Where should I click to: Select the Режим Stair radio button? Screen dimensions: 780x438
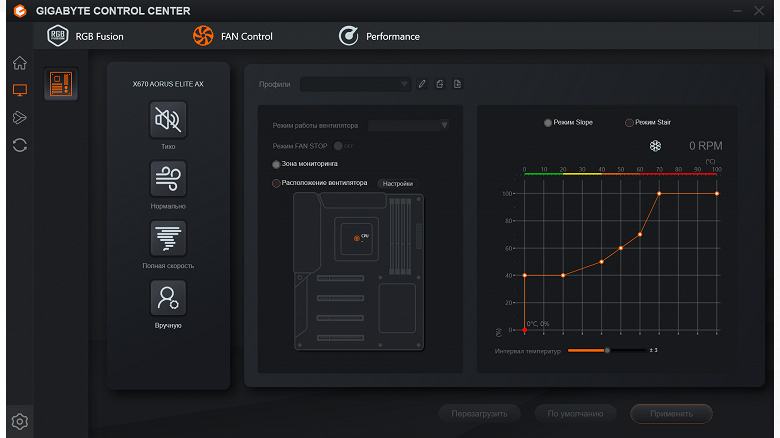click(629, 122)
